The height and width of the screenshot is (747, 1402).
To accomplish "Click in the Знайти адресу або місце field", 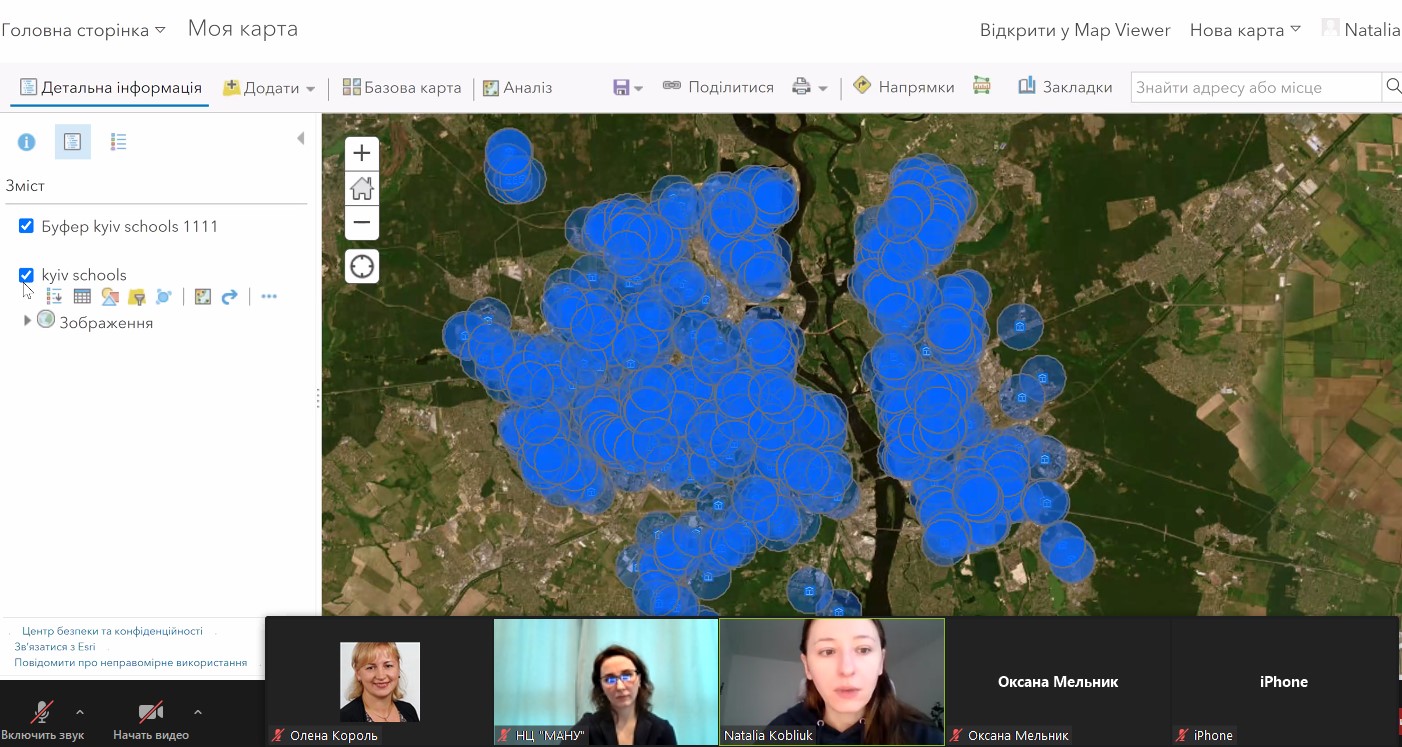I will pos(1255,88).
